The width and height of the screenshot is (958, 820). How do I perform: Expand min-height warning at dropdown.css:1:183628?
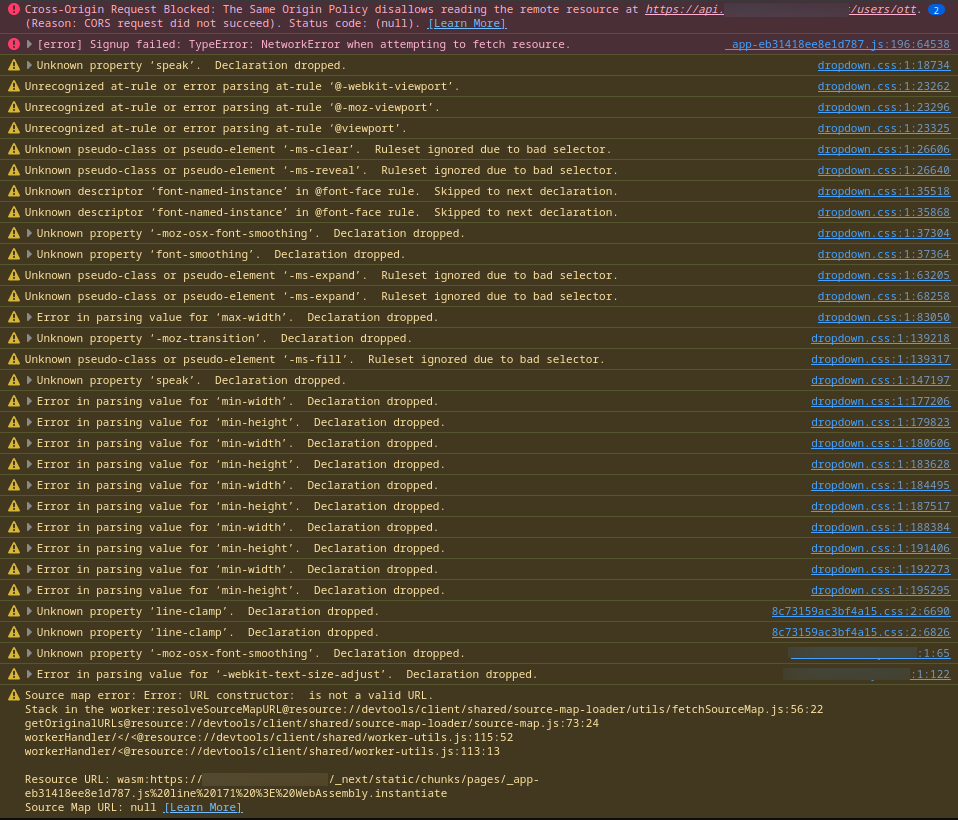(x=29, y=464)
